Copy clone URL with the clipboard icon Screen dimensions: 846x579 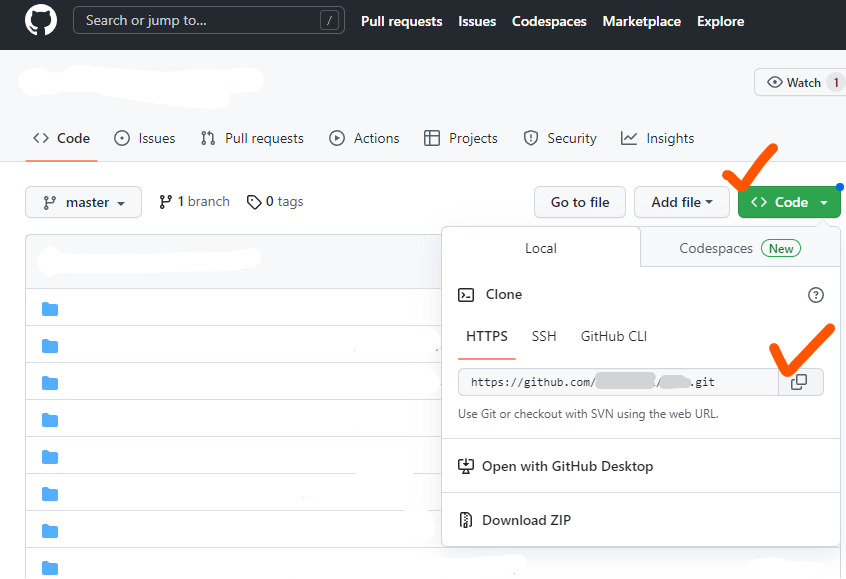pyautogui.click(x=799, y=382)
